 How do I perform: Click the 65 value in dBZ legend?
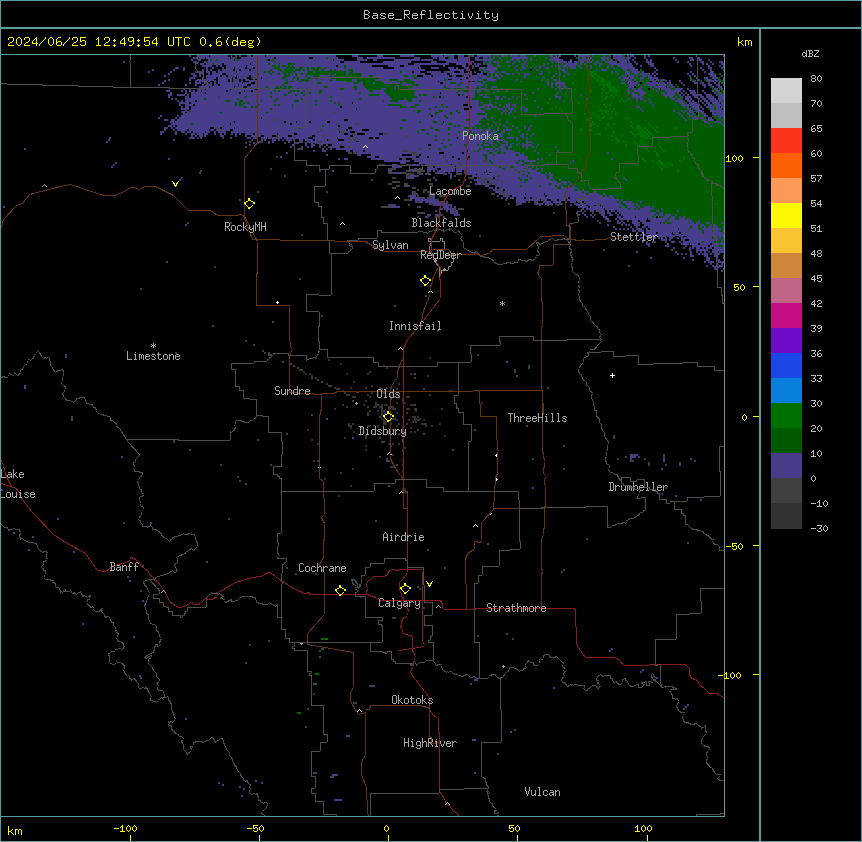click(816, 129)
